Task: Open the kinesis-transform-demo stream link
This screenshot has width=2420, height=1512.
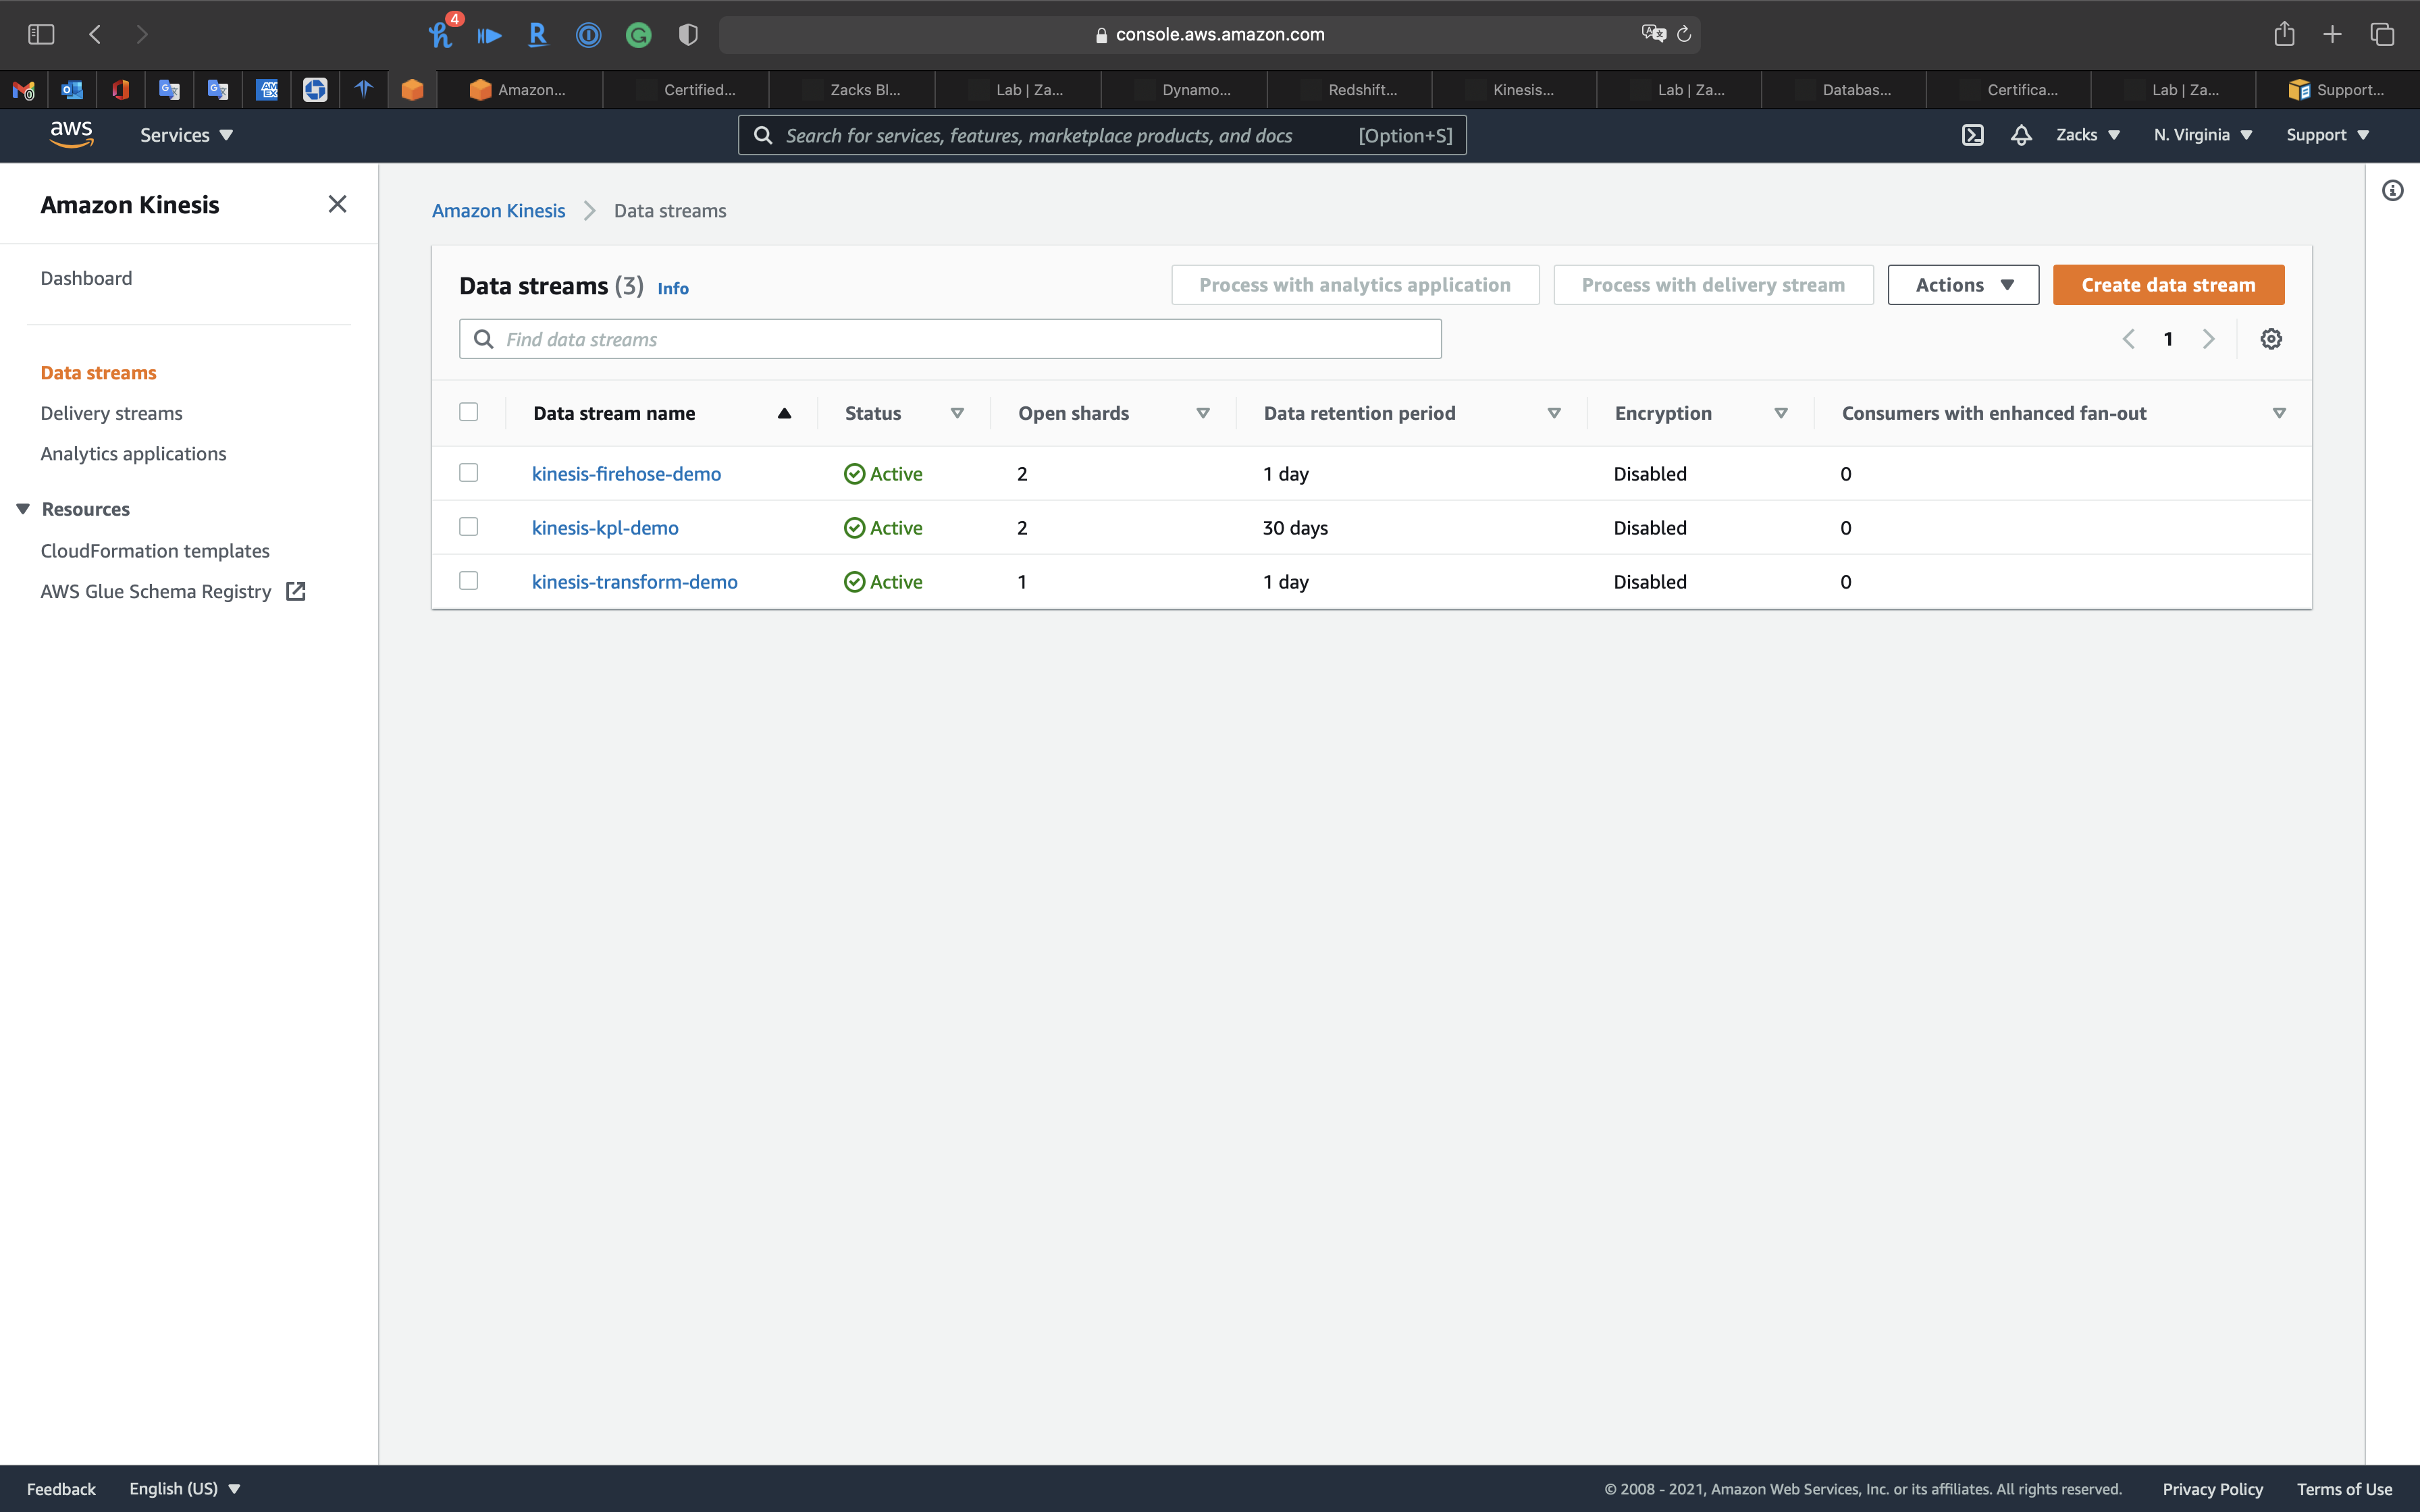Action: (x=634, y=582)
